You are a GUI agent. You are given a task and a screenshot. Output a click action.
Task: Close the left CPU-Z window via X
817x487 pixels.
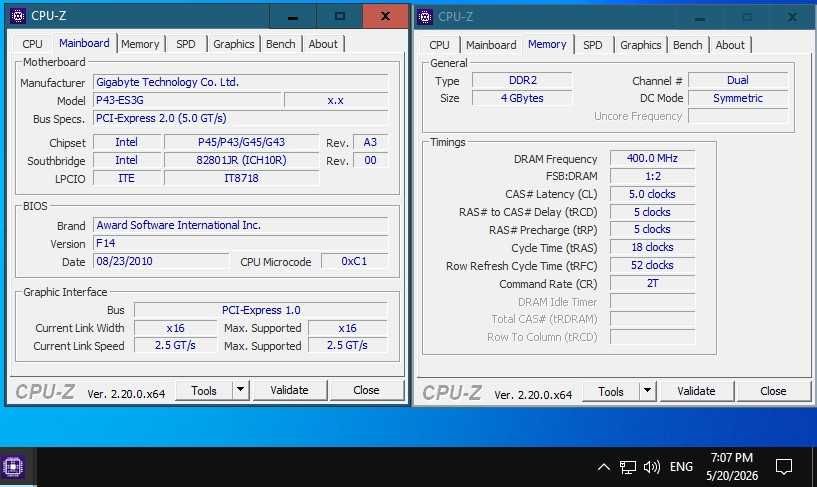[x=385, y=17]
